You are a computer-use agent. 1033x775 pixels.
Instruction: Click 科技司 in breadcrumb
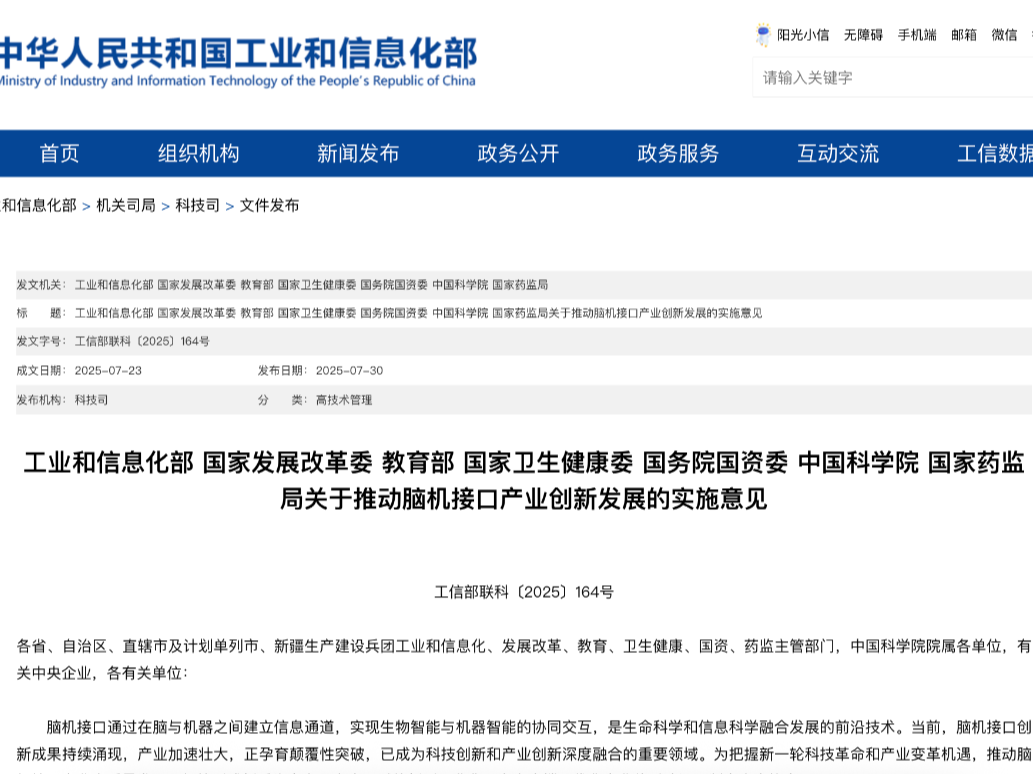click(x=198, y=206)
